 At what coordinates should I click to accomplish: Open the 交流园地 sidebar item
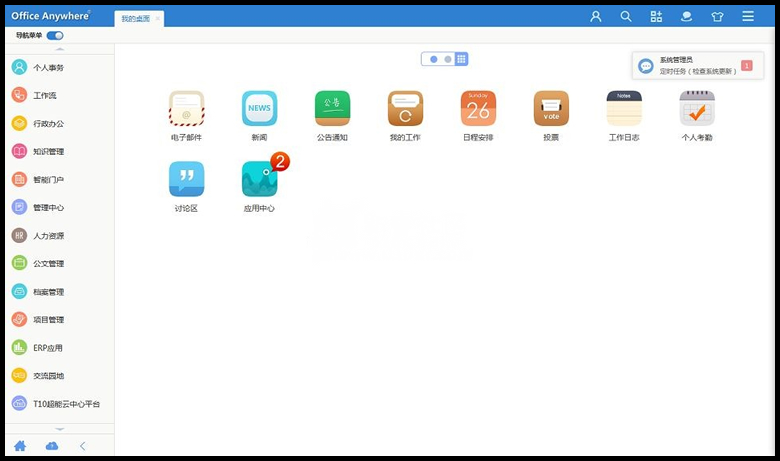60,375
